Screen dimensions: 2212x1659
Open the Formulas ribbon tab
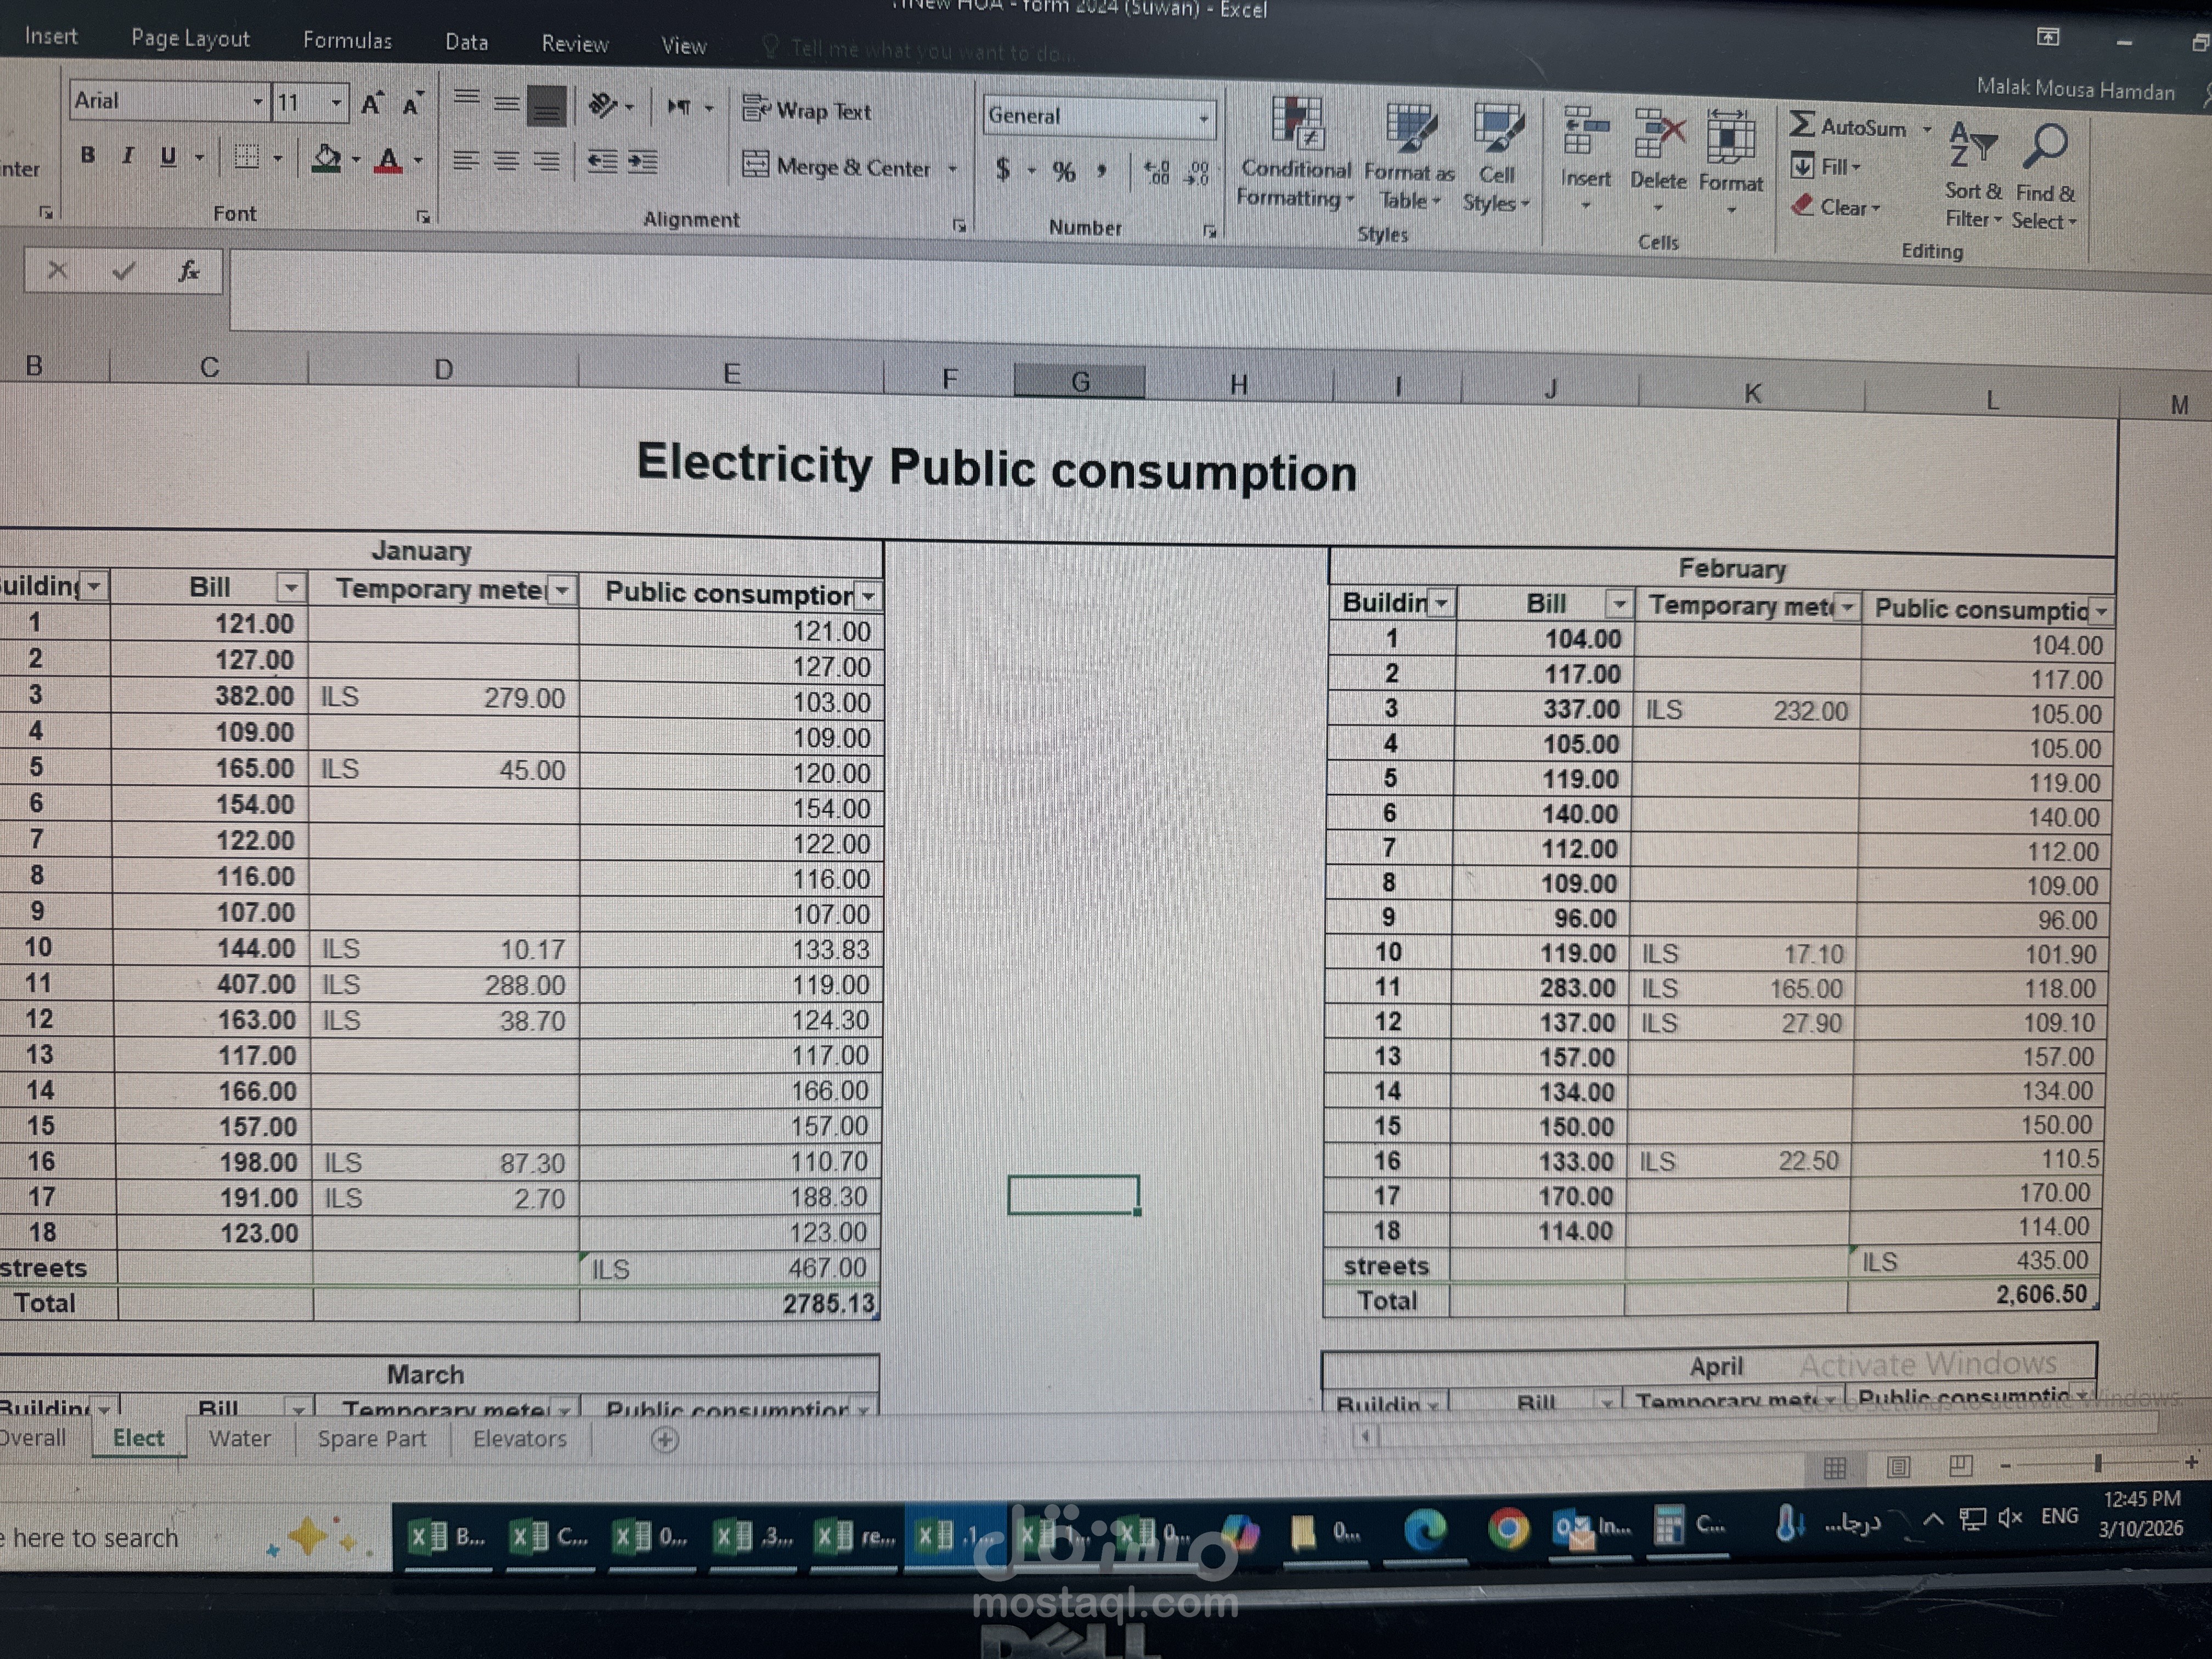pos(347,41)
